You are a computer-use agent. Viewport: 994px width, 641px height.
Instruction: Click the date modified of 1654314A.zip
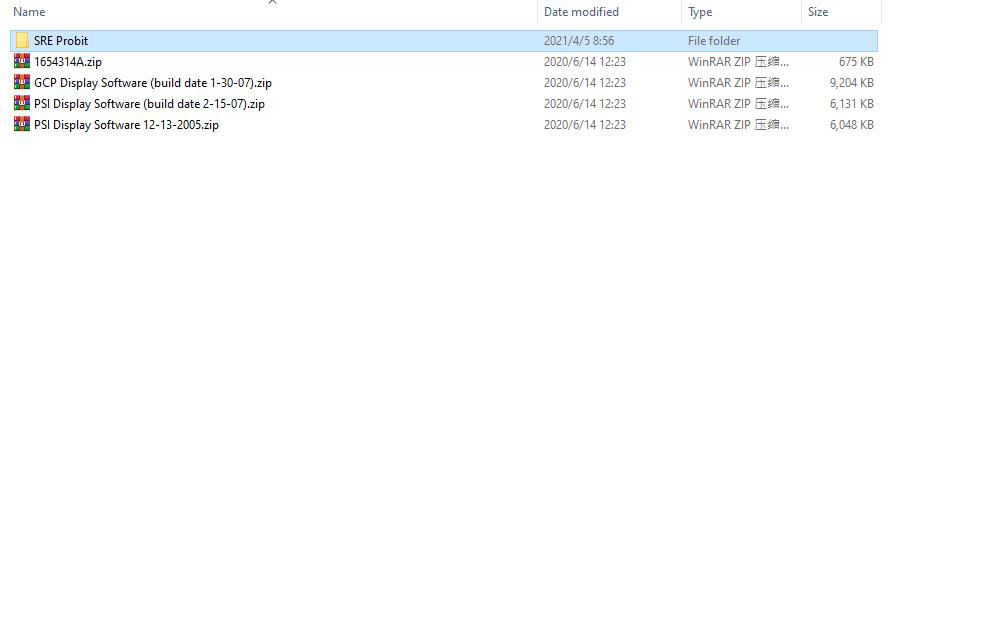584,62
